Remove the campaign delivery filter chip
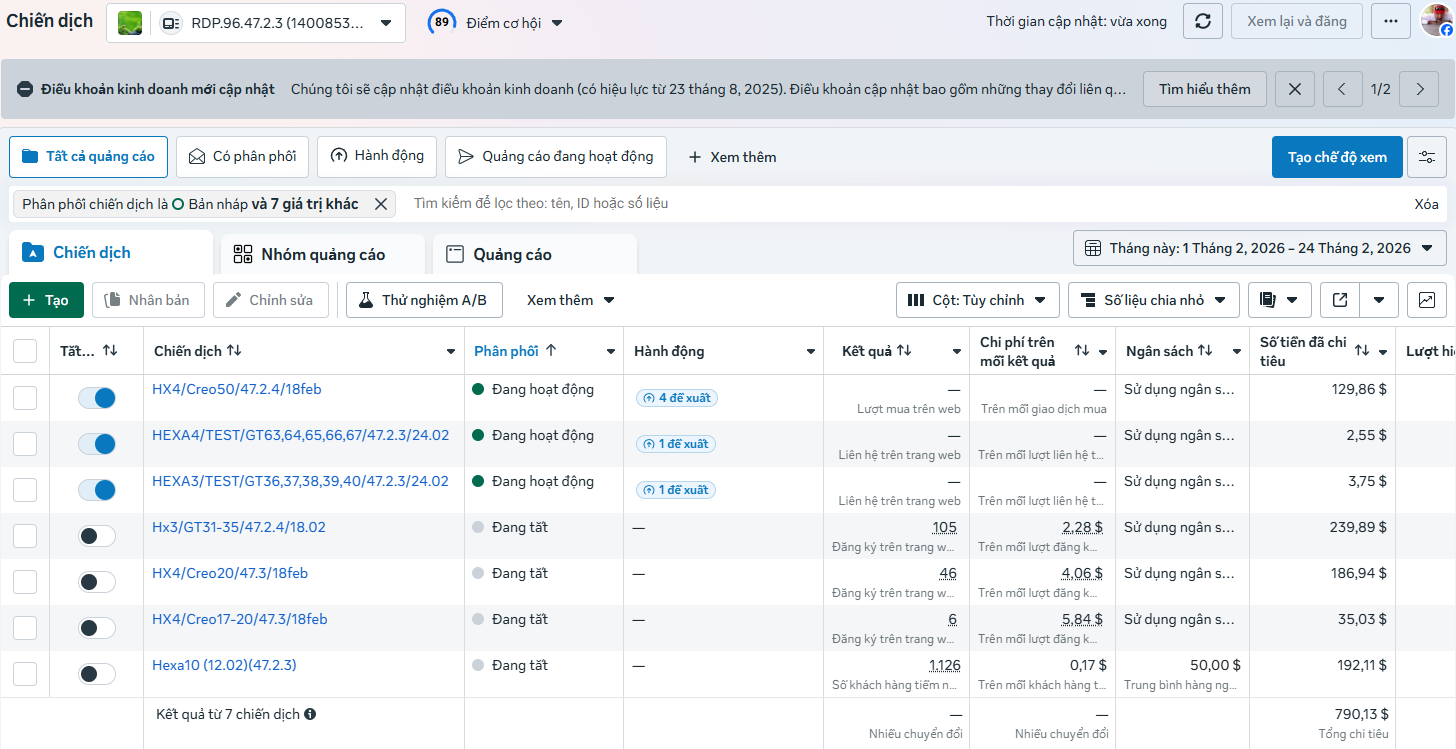This screenshot has height=749, width=1456. tap(380, 204)
